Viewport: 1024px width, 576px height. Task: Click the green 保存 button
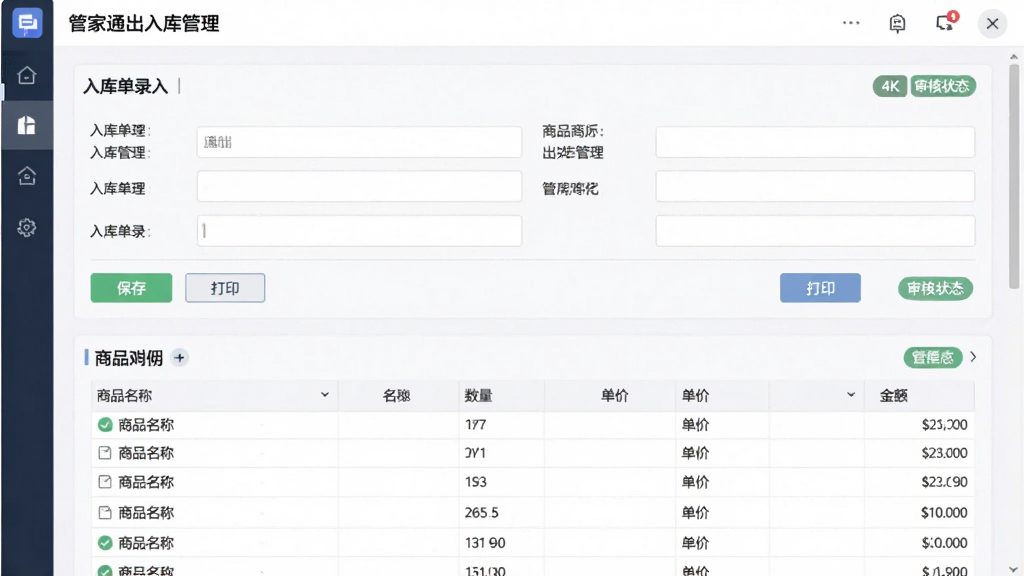(x=131, y=288)
